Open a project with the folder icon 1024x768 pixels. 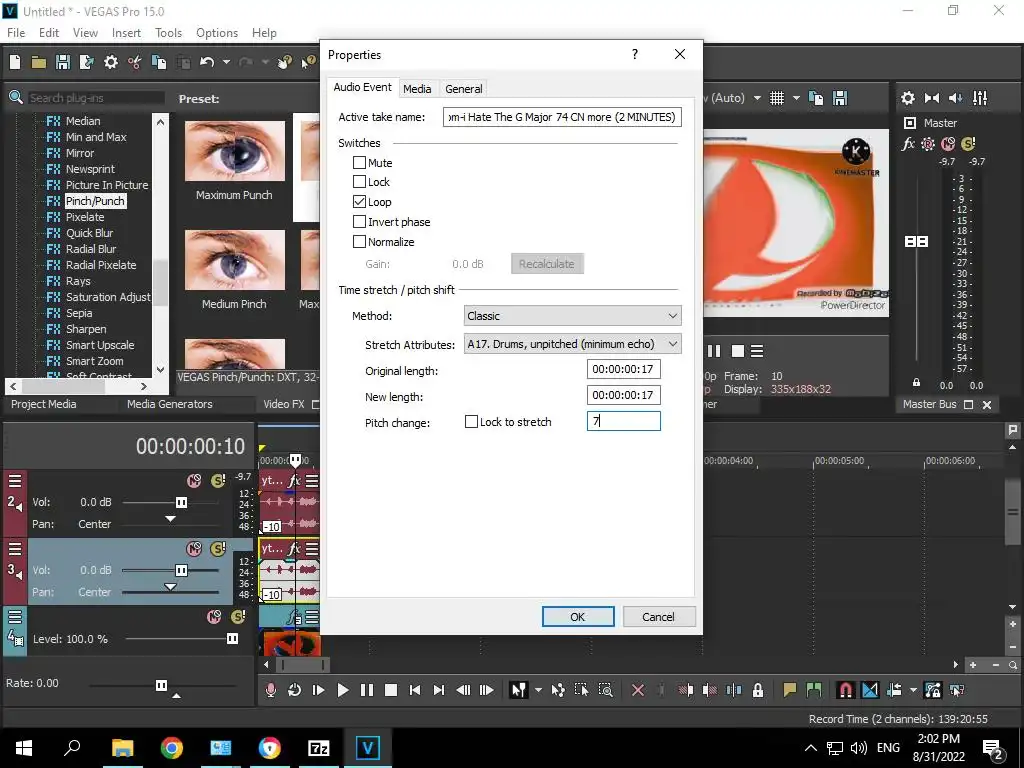[39, 62]
